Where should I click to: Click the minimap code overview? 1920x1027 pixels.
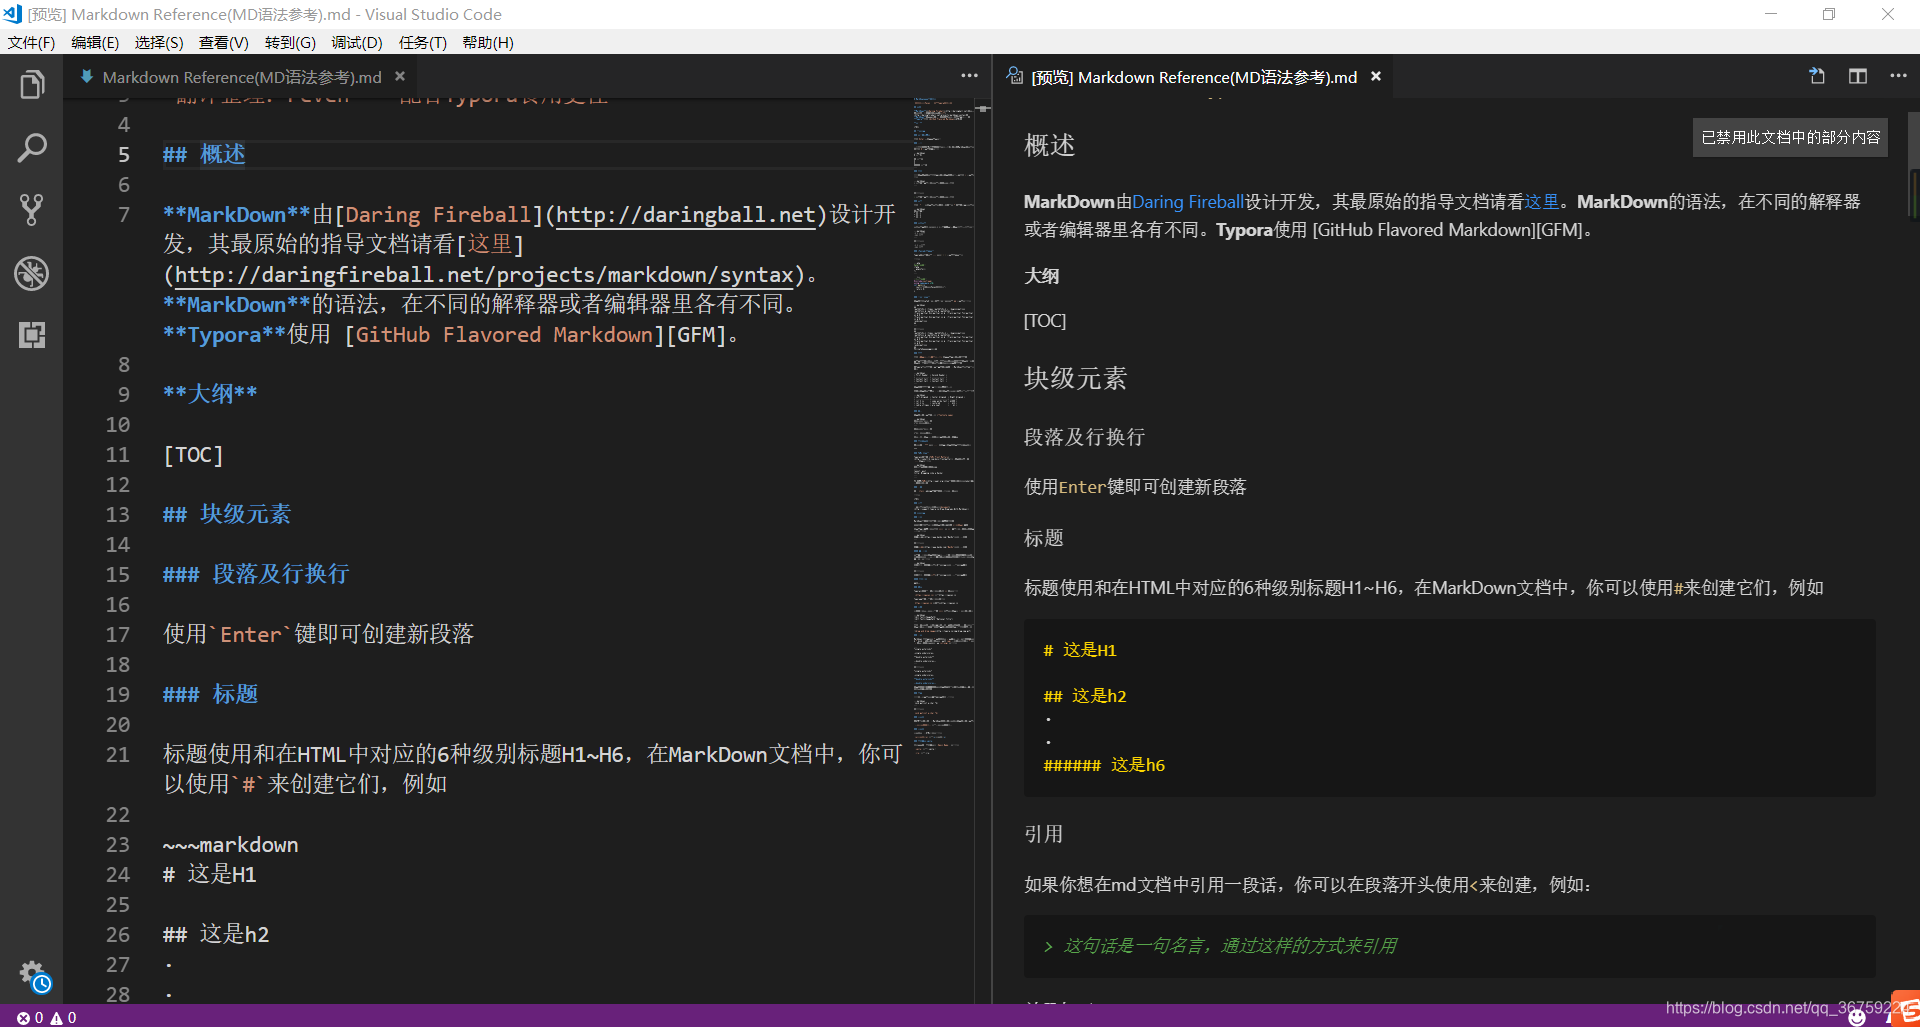943,425
